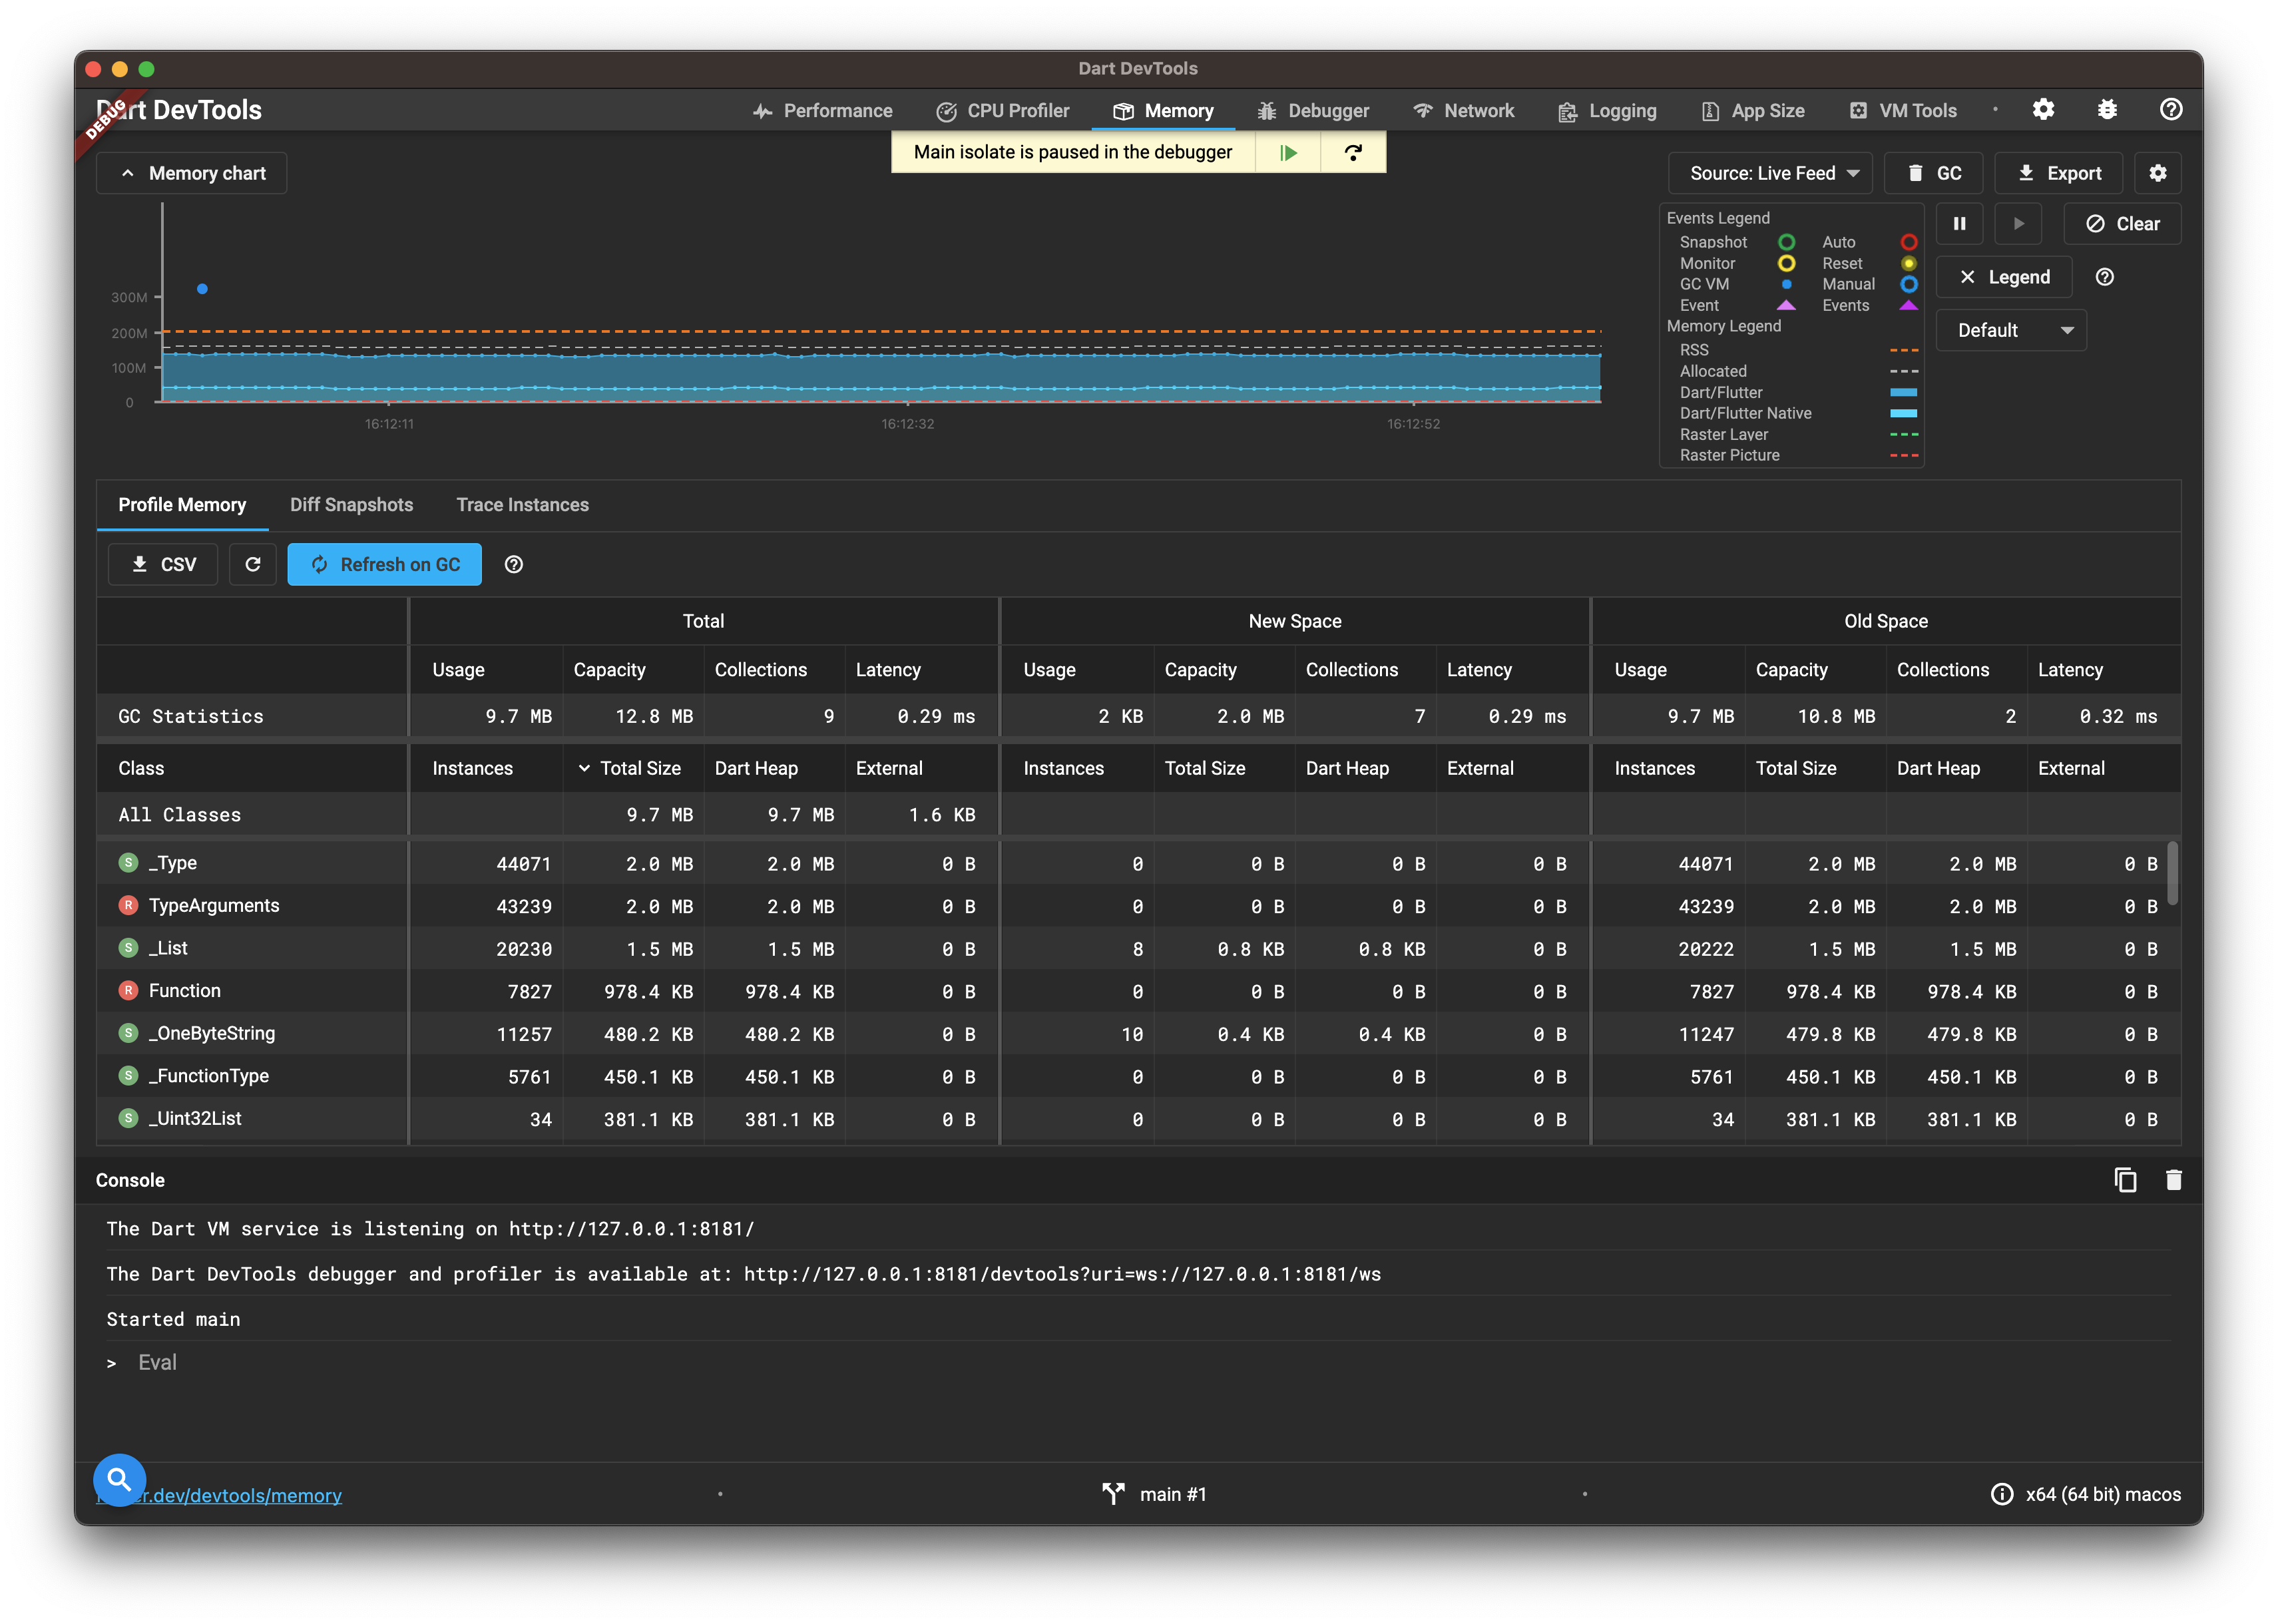Resume the memory chart with play button
Screen dimensions: 2278x1624
[x=2019, y=224]
